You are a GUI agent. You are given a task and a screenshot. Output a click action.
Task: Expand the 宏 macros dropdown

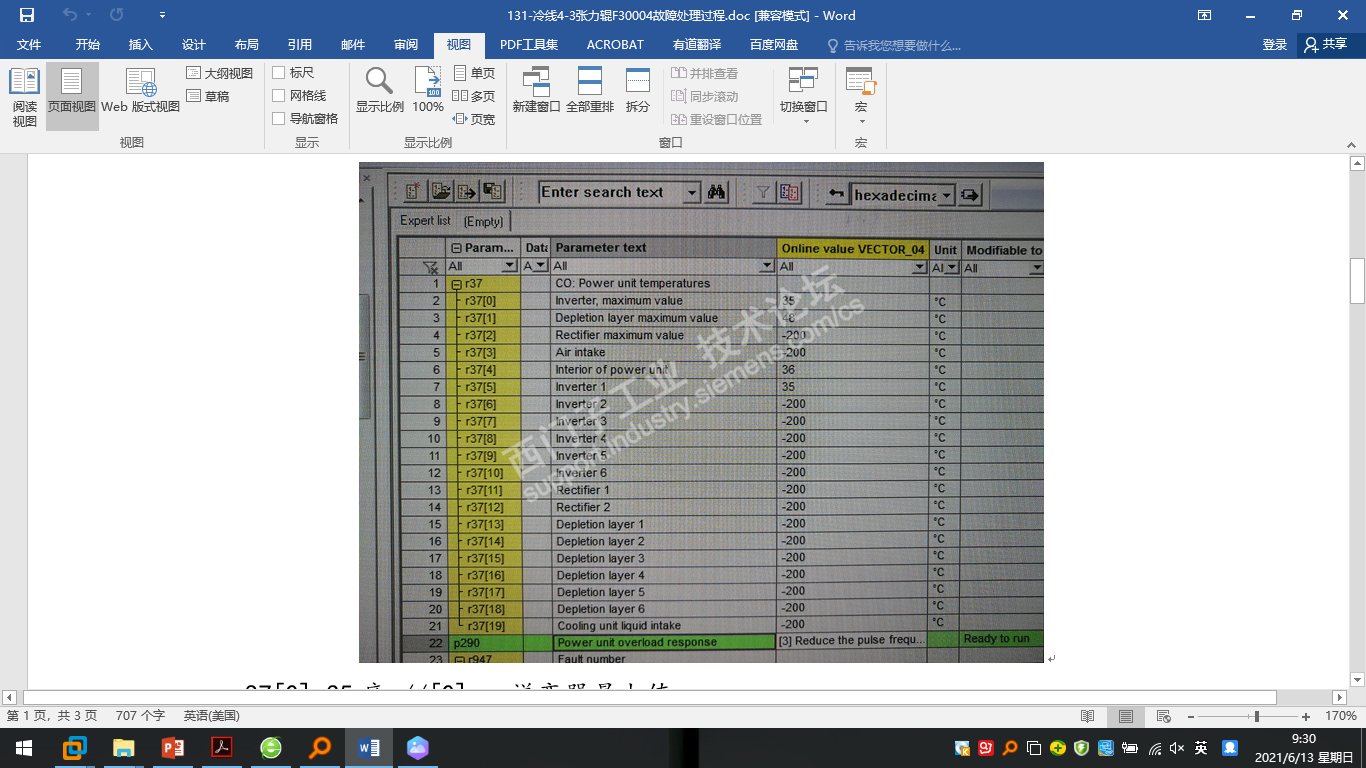861,95
